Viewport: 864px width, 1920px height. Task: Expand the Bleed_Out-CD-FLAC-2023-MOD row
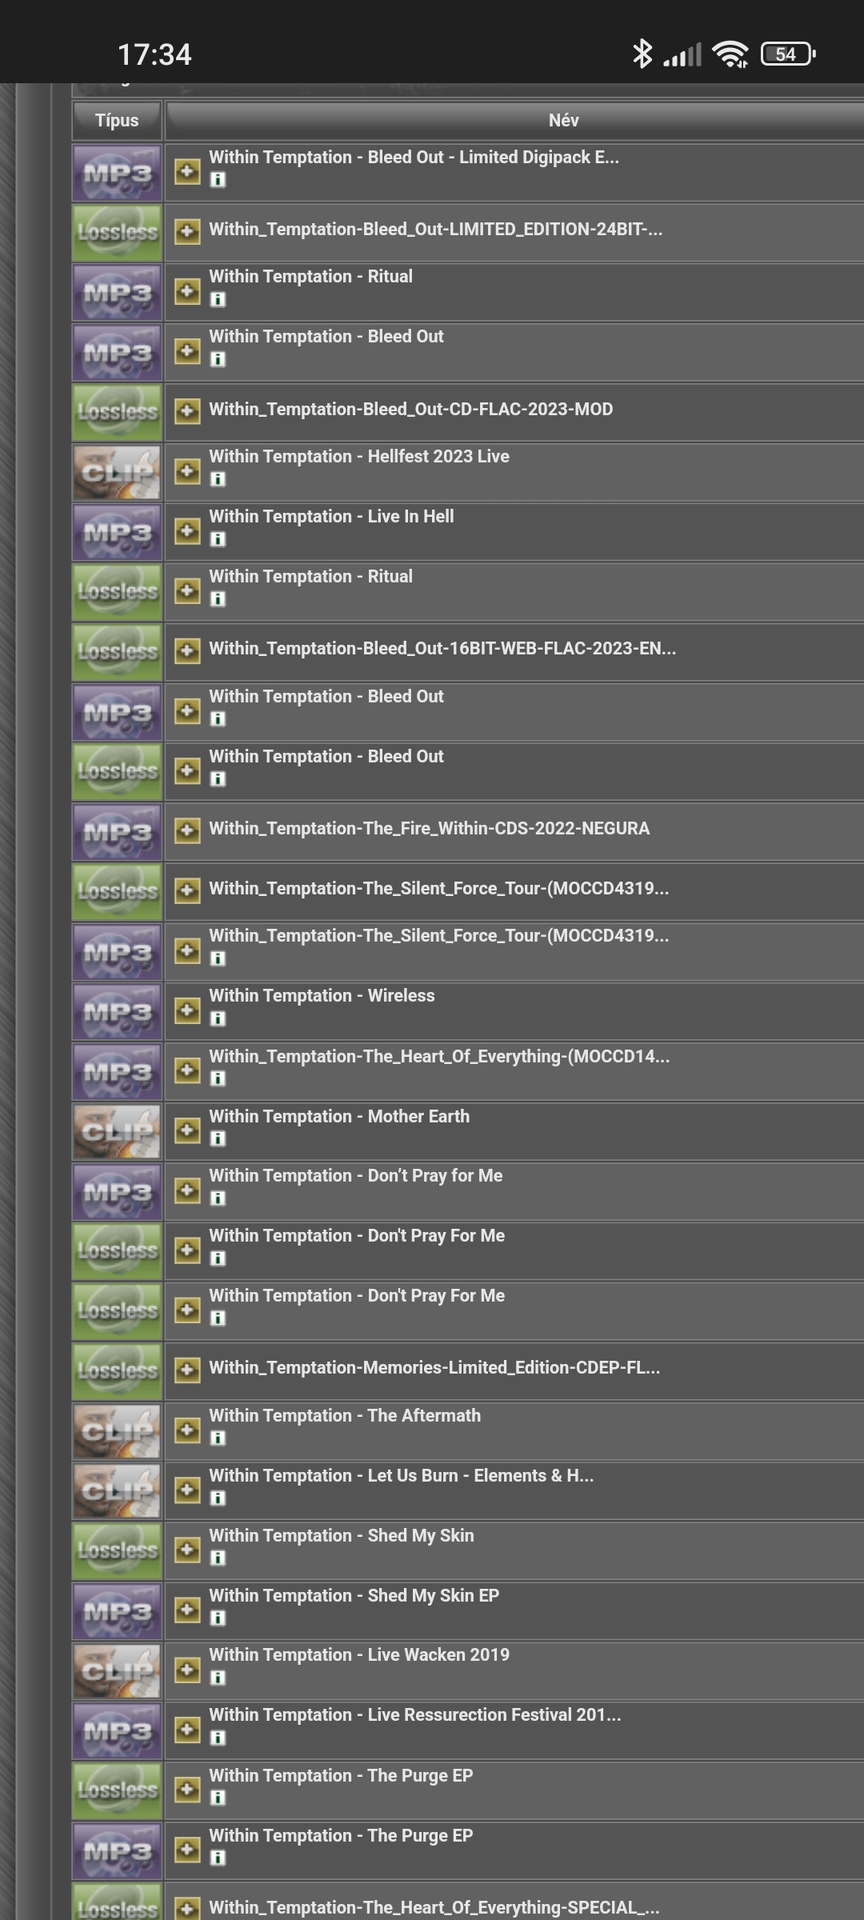(187, 411)
